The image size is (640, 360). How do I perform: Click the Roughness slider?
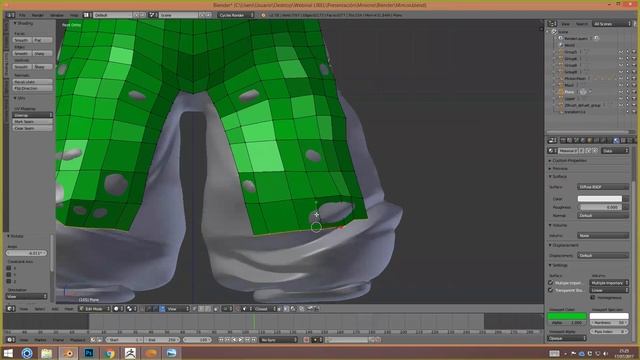[x=600, y=207]
